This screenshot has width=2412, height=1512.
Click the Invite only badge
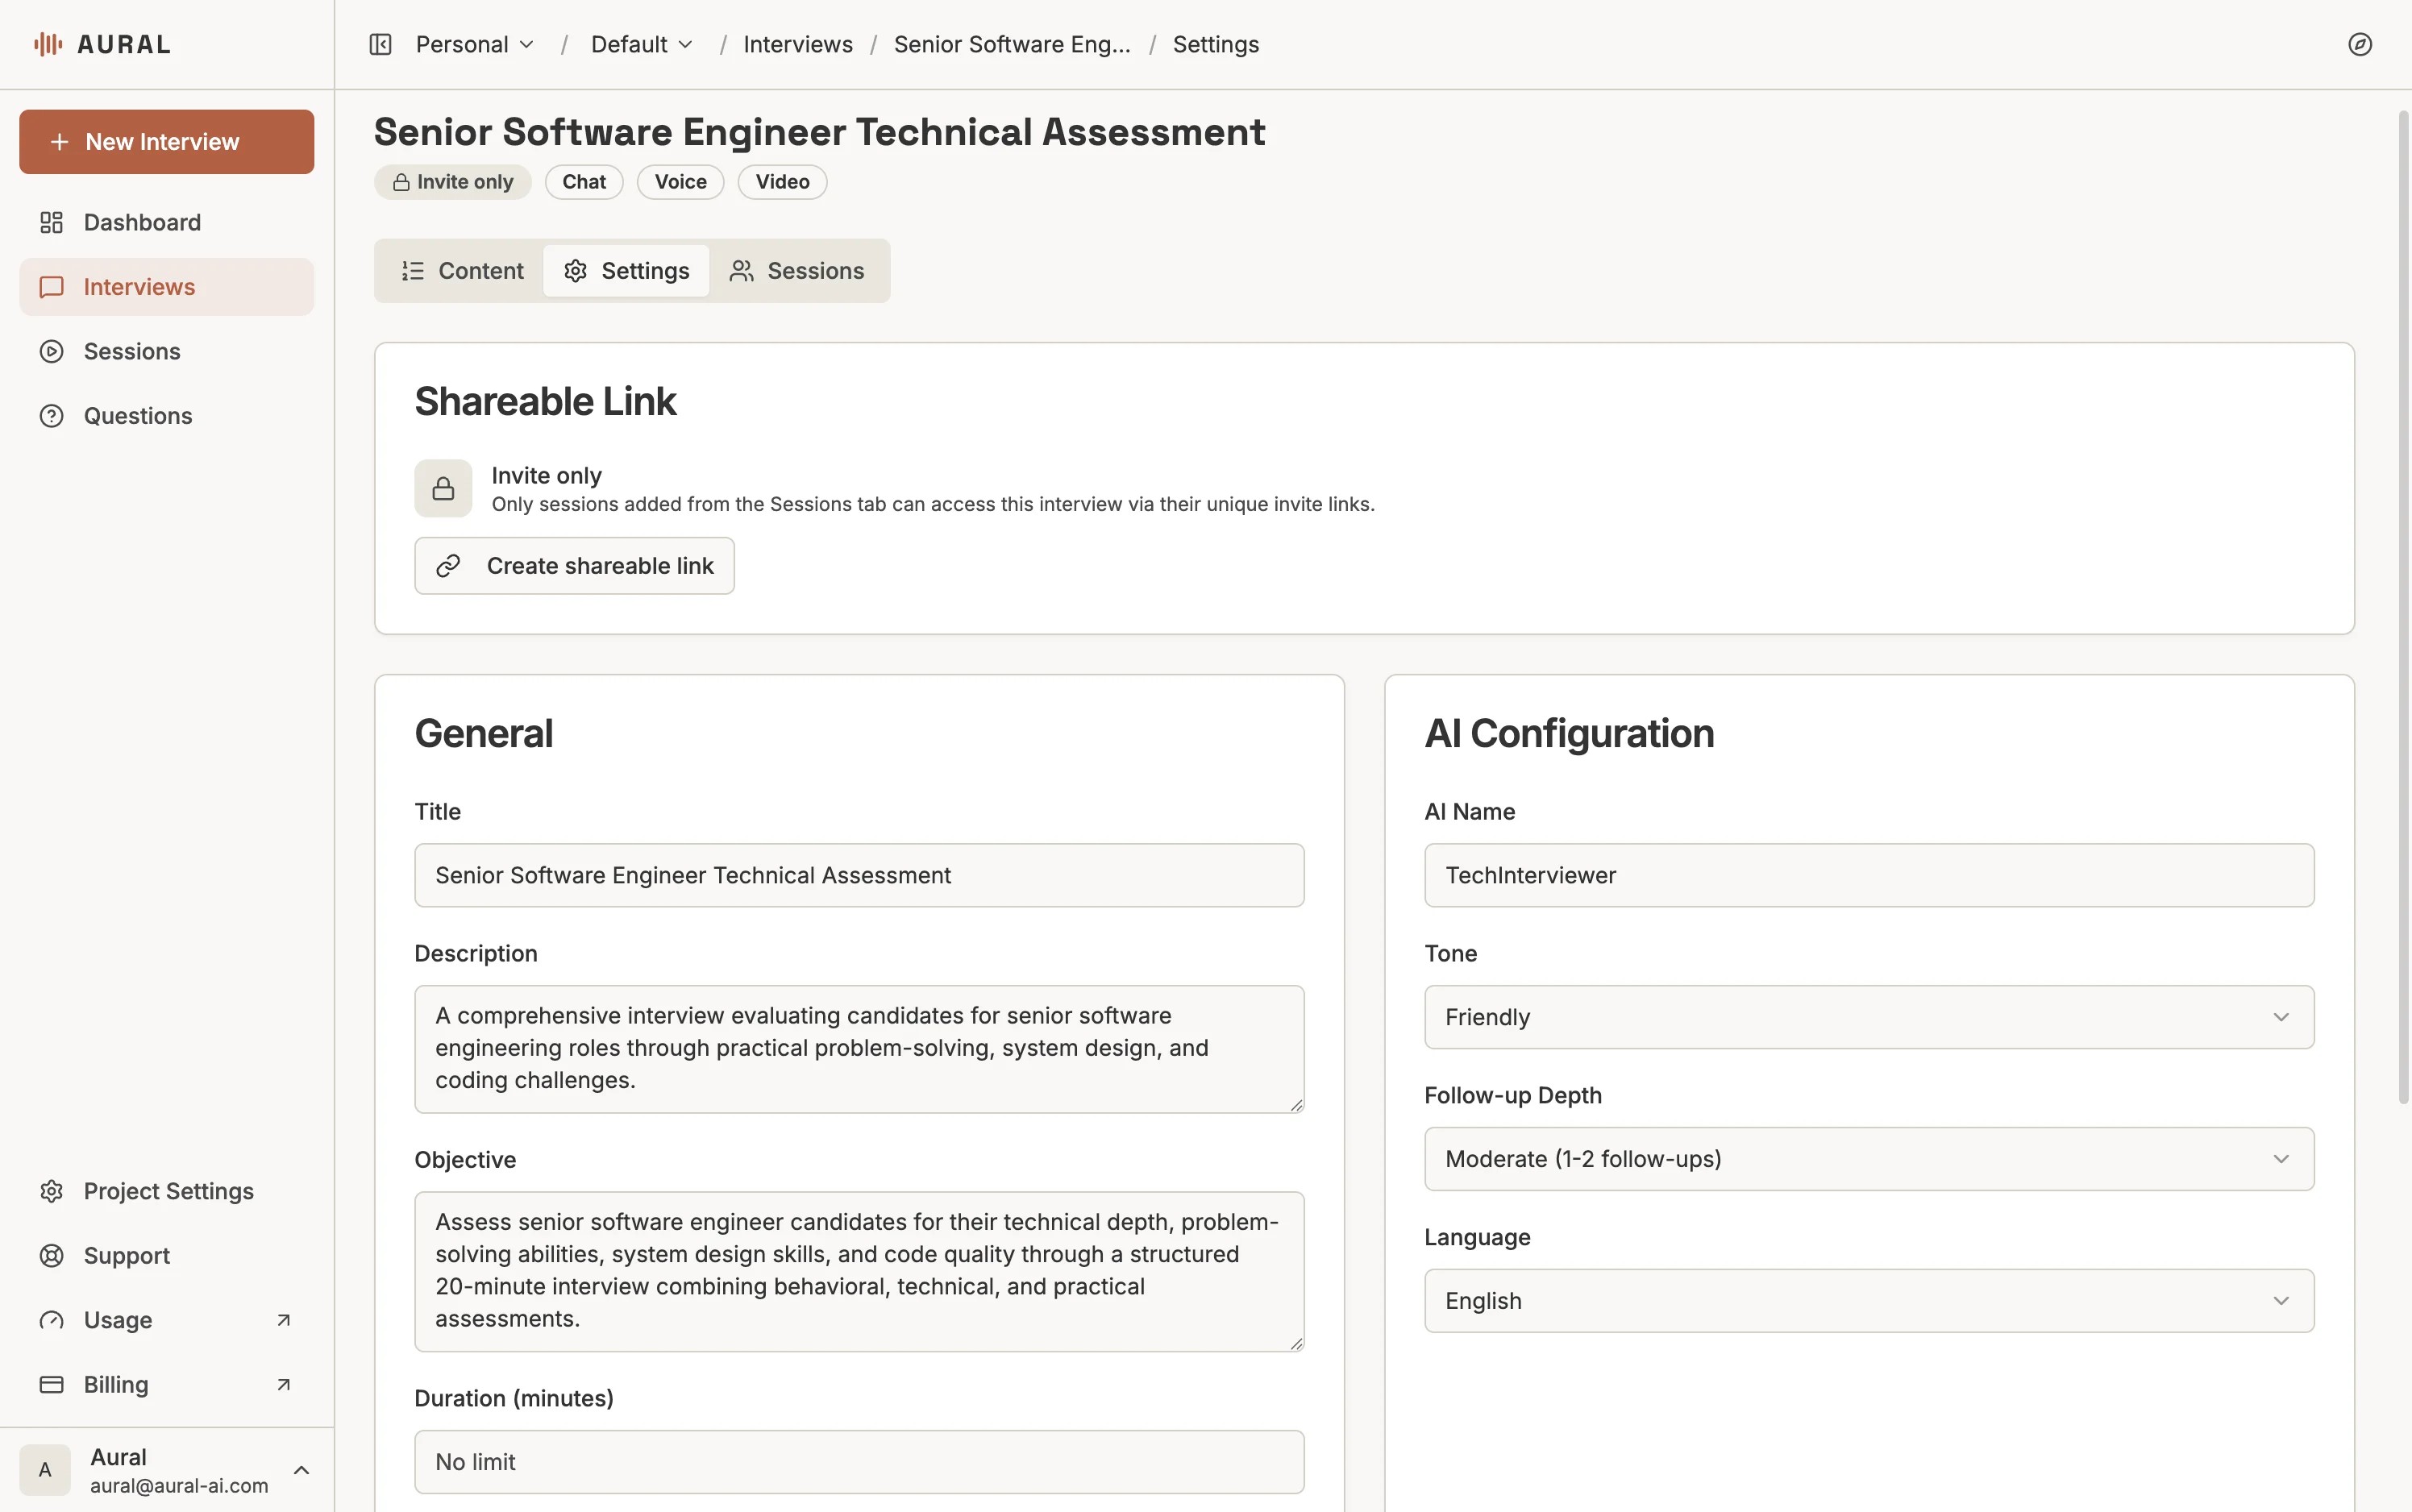[453, 182]
